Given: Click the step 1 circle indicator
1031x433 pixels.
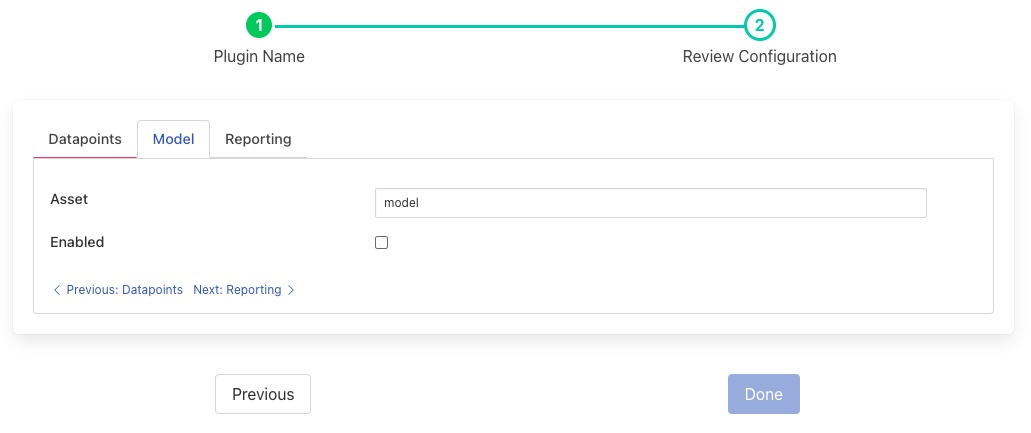Looking at the screenshot, I should click(259, 25).
